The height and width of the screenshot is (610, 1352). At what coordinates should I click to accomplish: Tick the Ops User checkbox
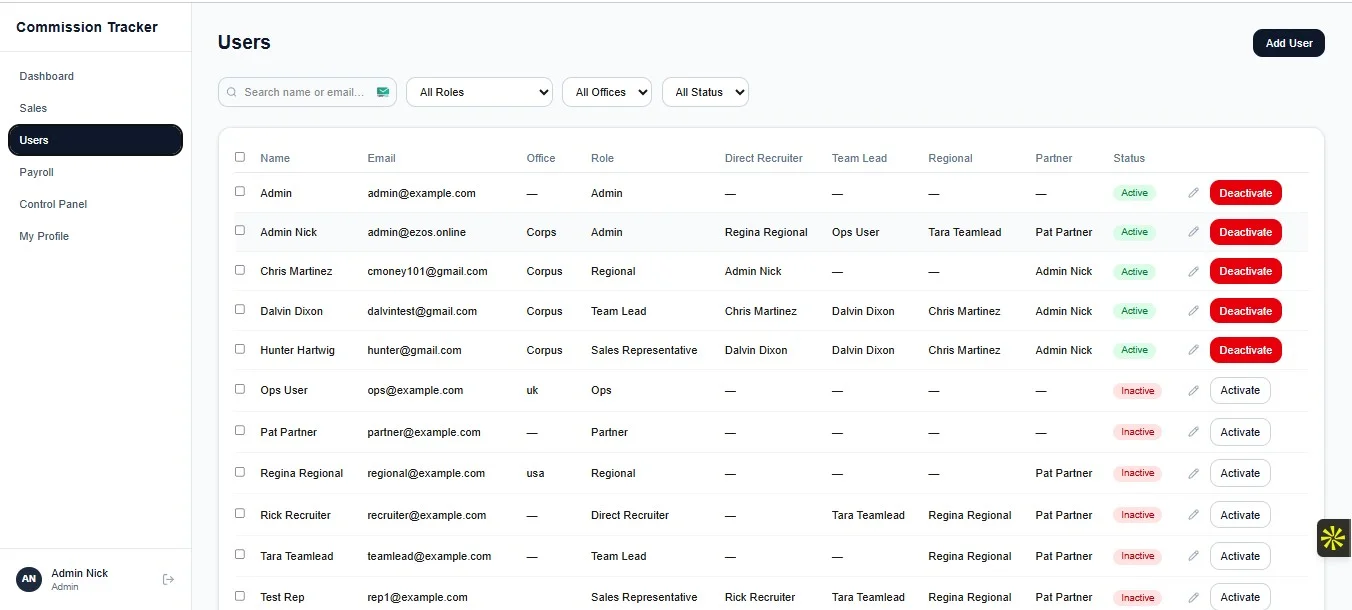pyautogui.click(x=240, y=389)
